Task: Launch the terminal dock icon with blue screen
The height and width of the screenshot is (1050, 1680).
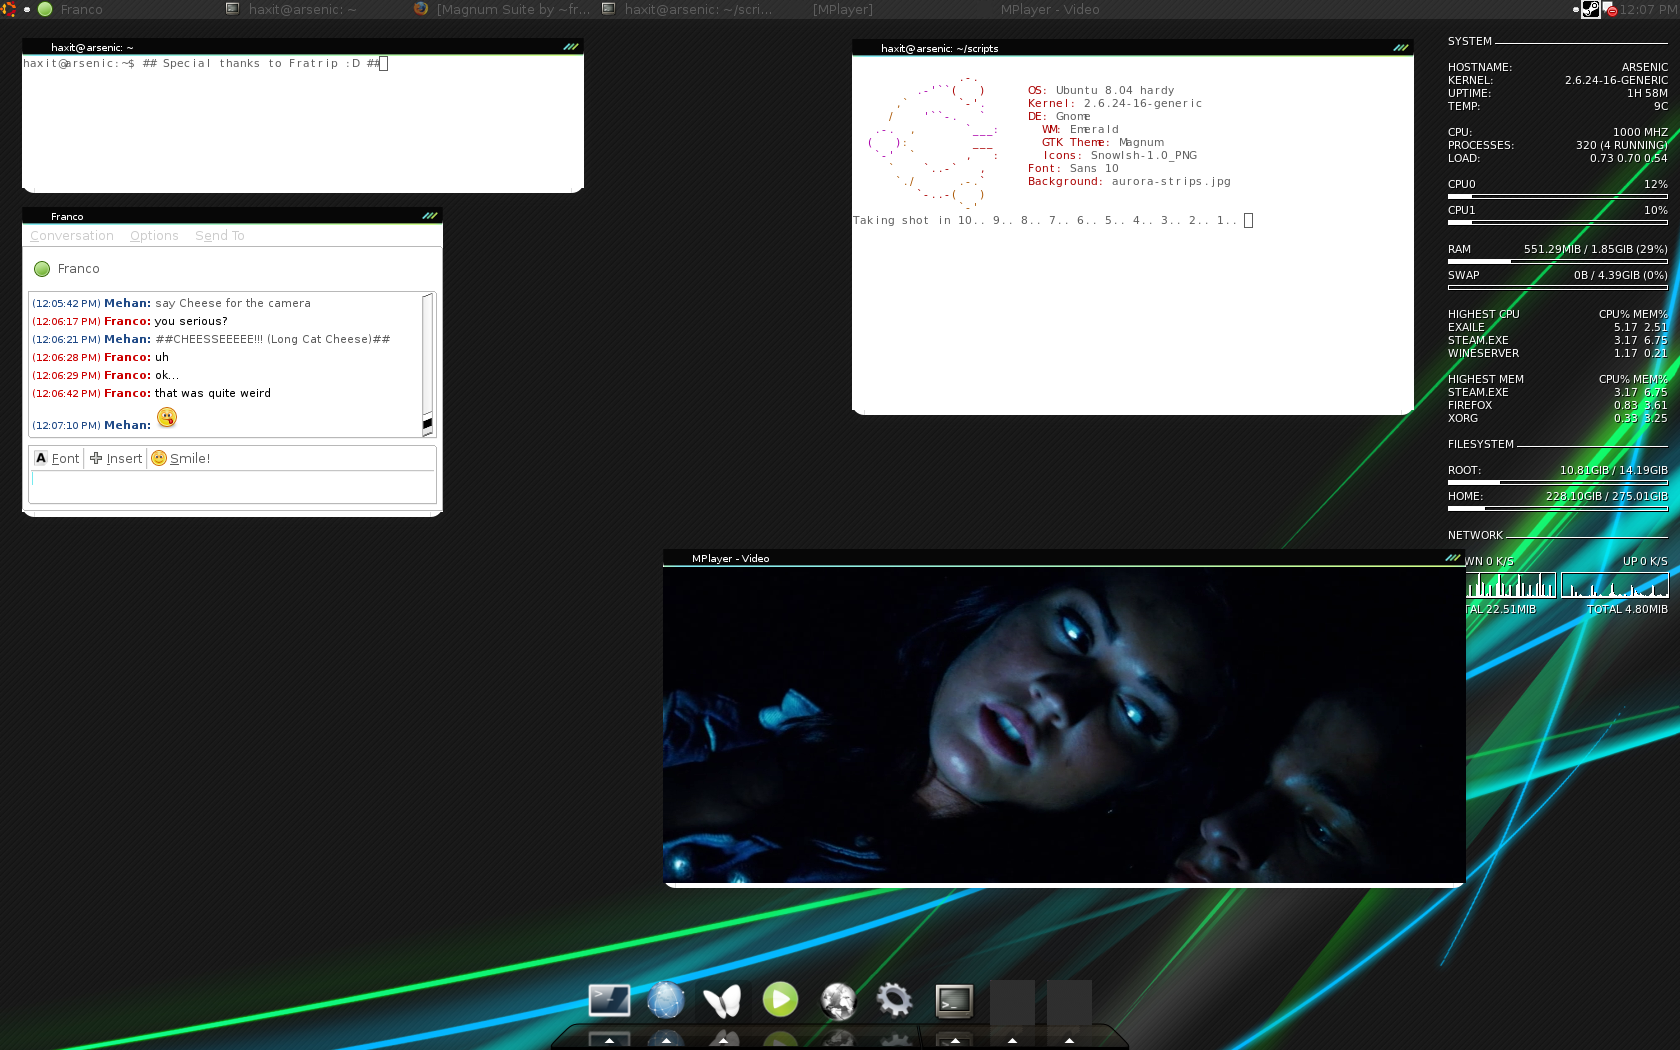Action: coord(609,1000)
